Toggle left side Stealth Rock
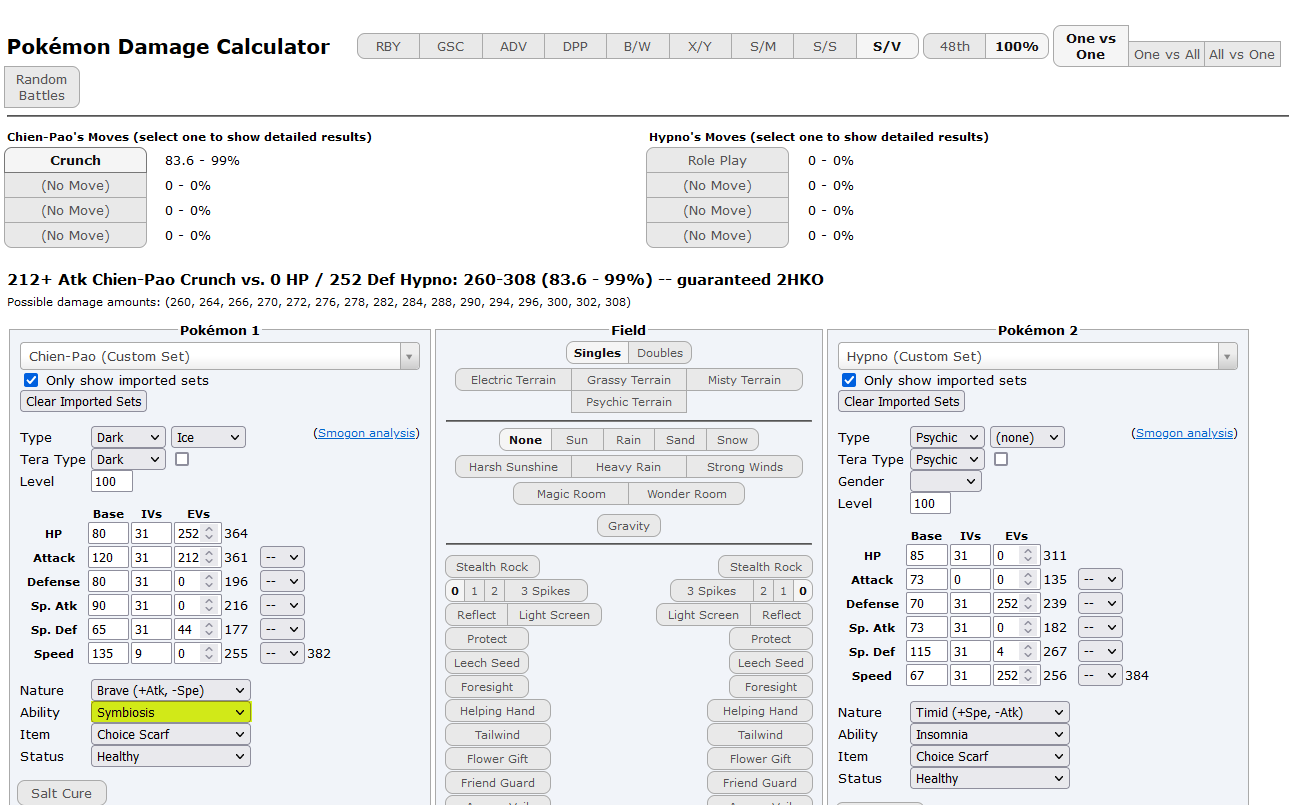Screen dimensions: 1289x805 [492, 566]
